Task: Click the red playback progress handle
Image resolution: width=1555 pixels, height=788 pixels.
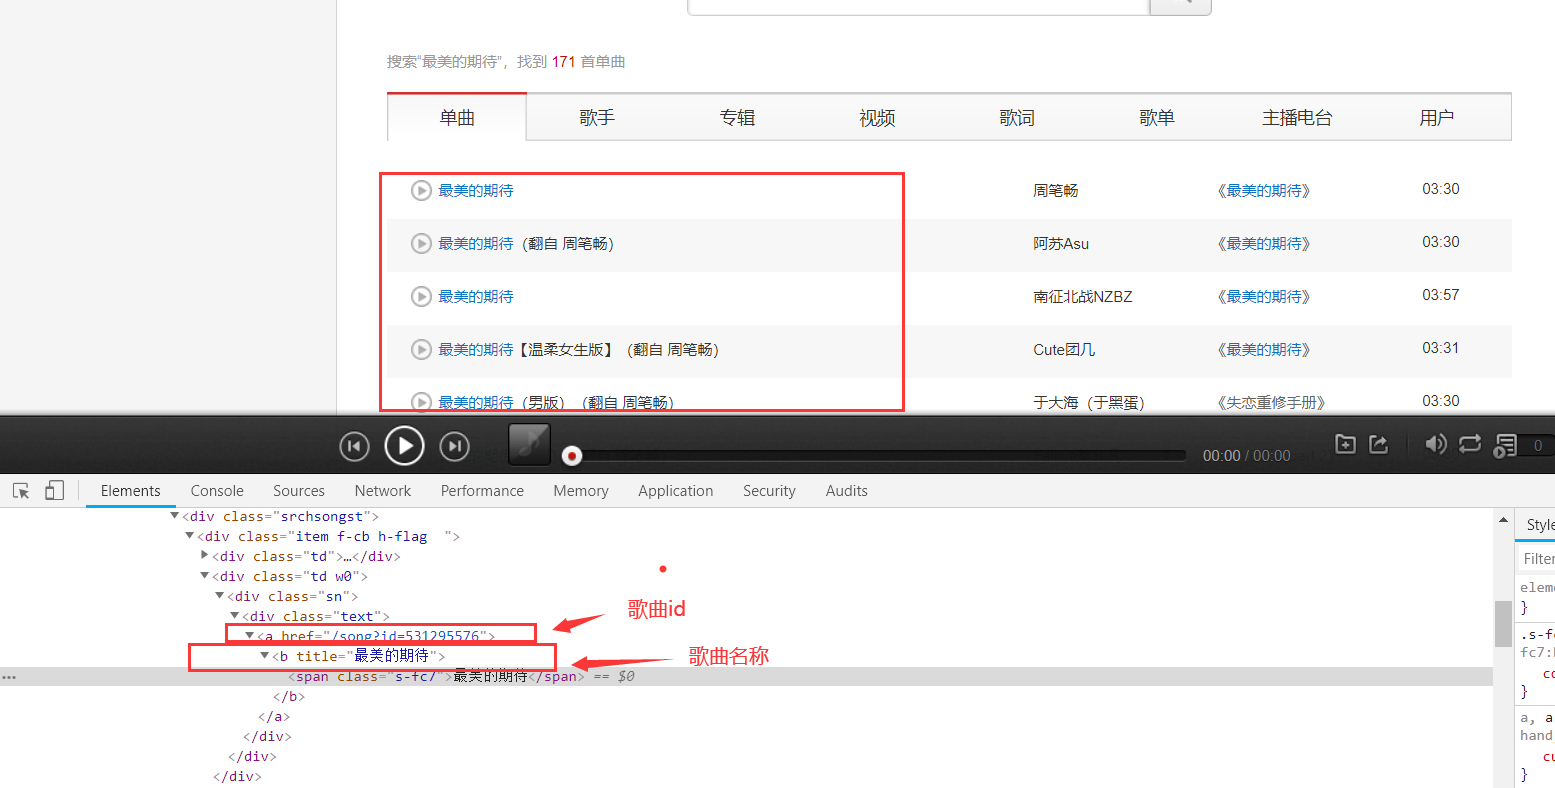Action: [x=572, y=456]
